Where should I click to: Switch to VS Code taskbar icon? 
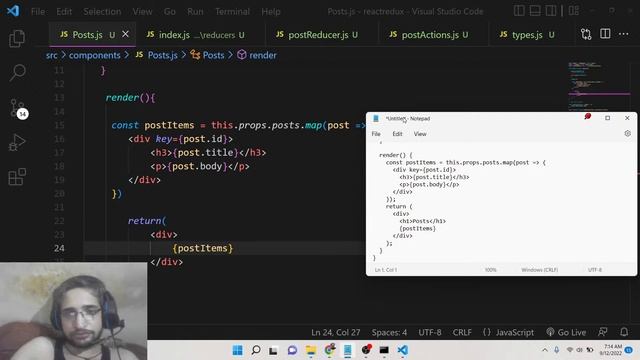402,350
